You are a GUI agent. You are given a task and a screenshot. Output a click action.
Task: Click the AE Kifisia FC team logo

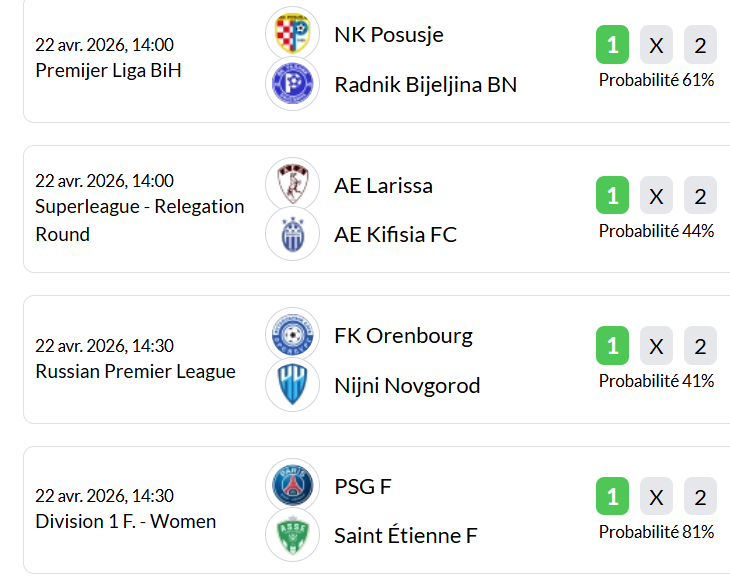293,234
